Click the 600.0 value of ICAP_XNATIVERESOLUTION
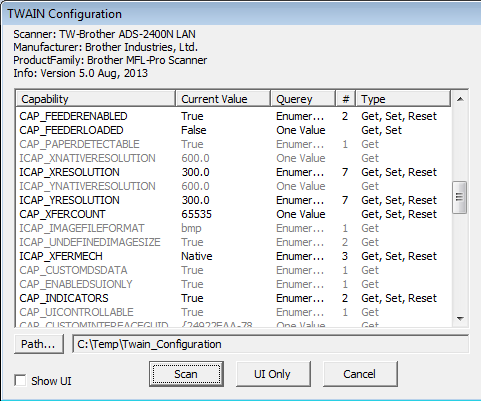Image resolution: width=481 pixels, height=401 pixels. point(195,158)
